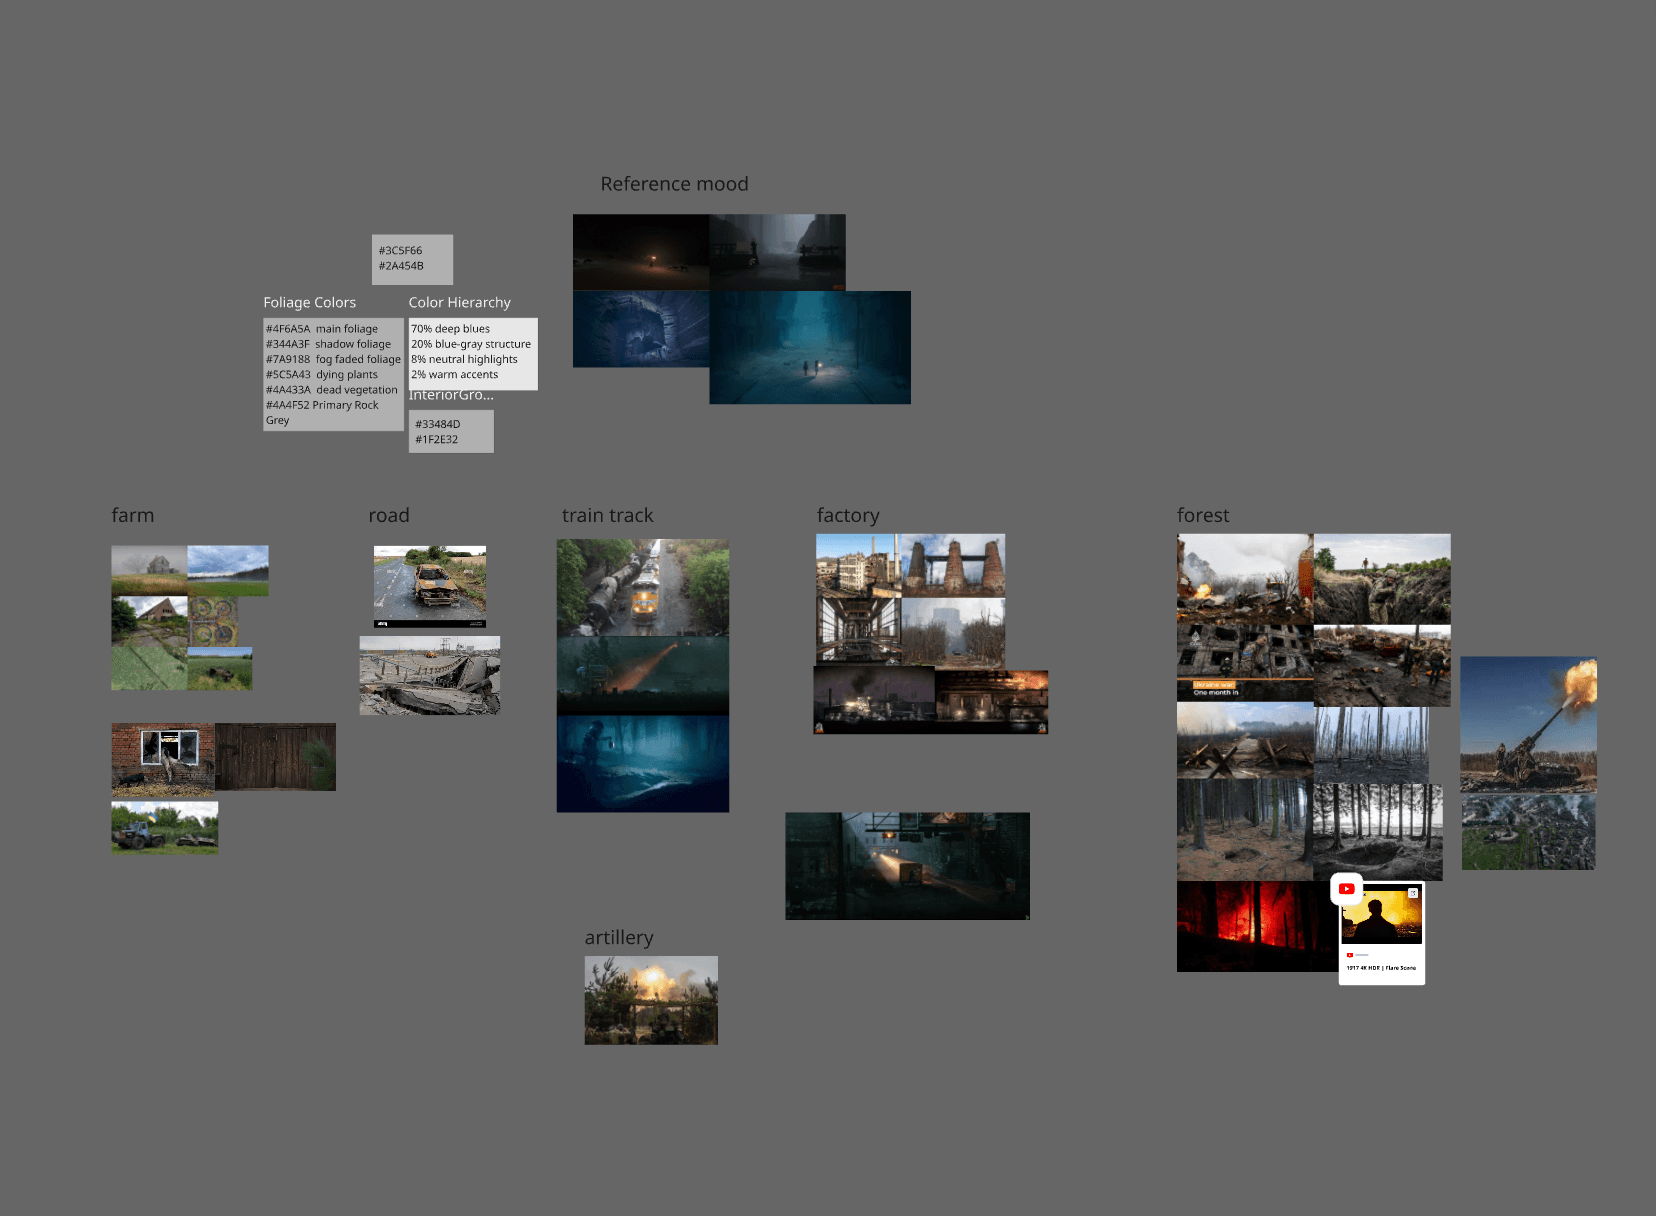Select the lake under cloudy sky image
Screen dimensions: 1656x1216
point(228,570)
